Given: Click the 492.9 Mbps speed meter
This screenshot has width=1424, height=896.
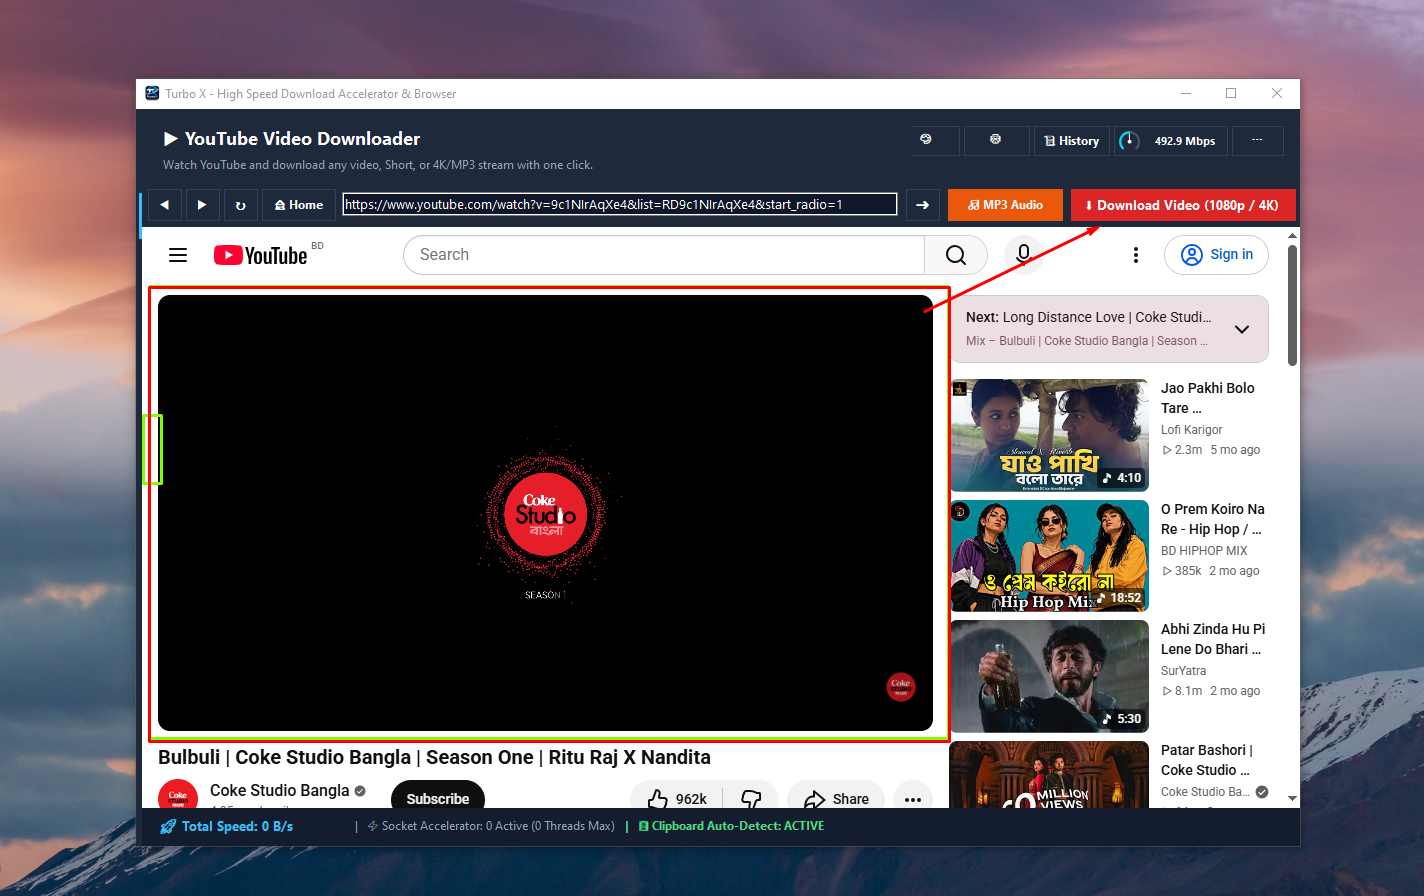Looking at the screenshot, I should click(x=1169, y=141).
